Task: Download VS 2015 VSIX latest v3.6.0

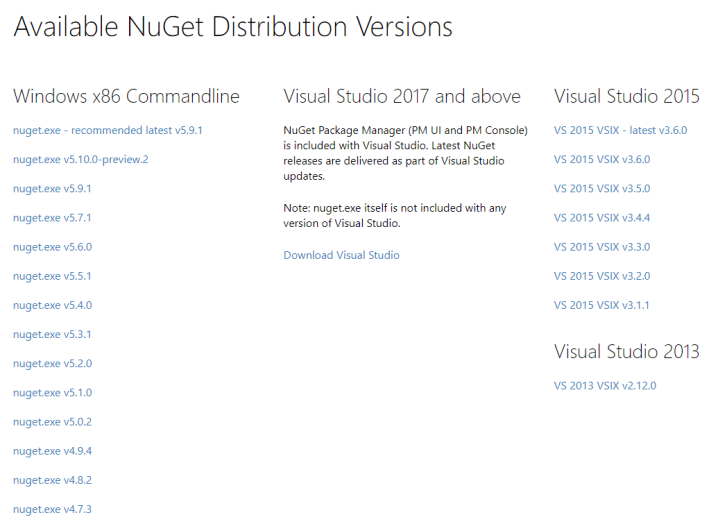Action: coord(620,130)
